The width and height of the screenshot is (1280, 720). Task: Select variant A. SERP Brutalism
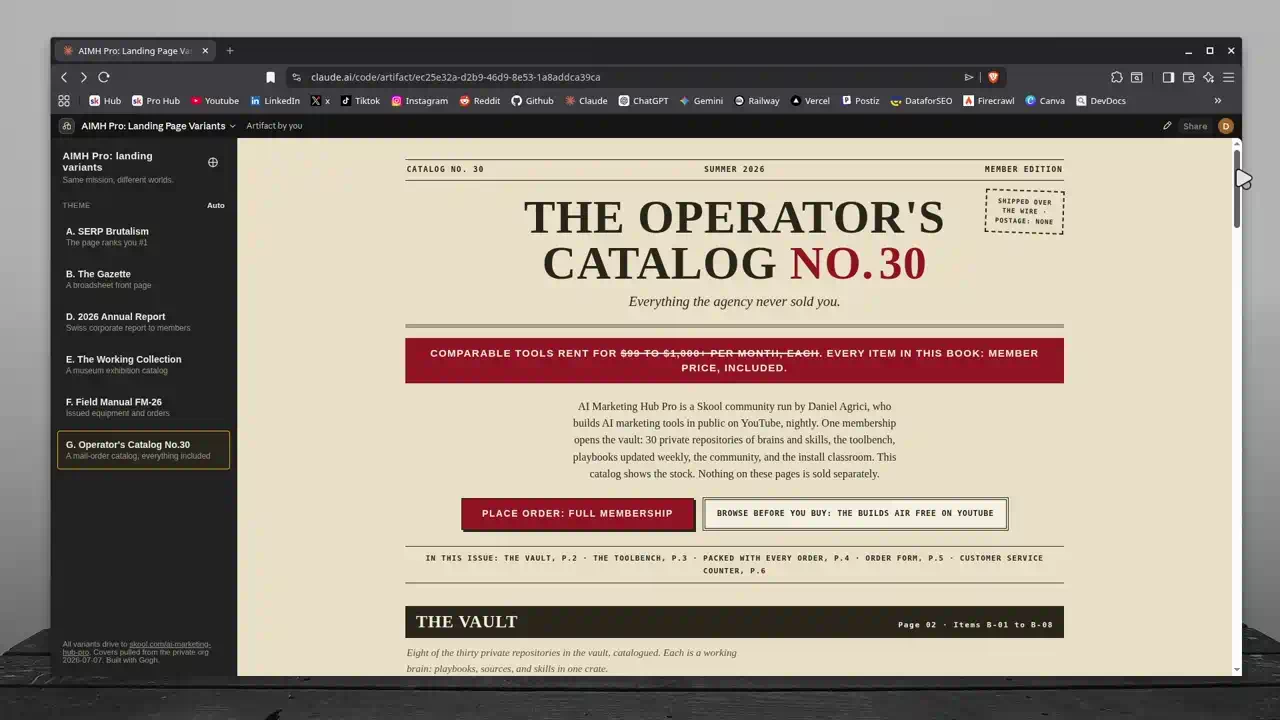[x=143, y=236]
